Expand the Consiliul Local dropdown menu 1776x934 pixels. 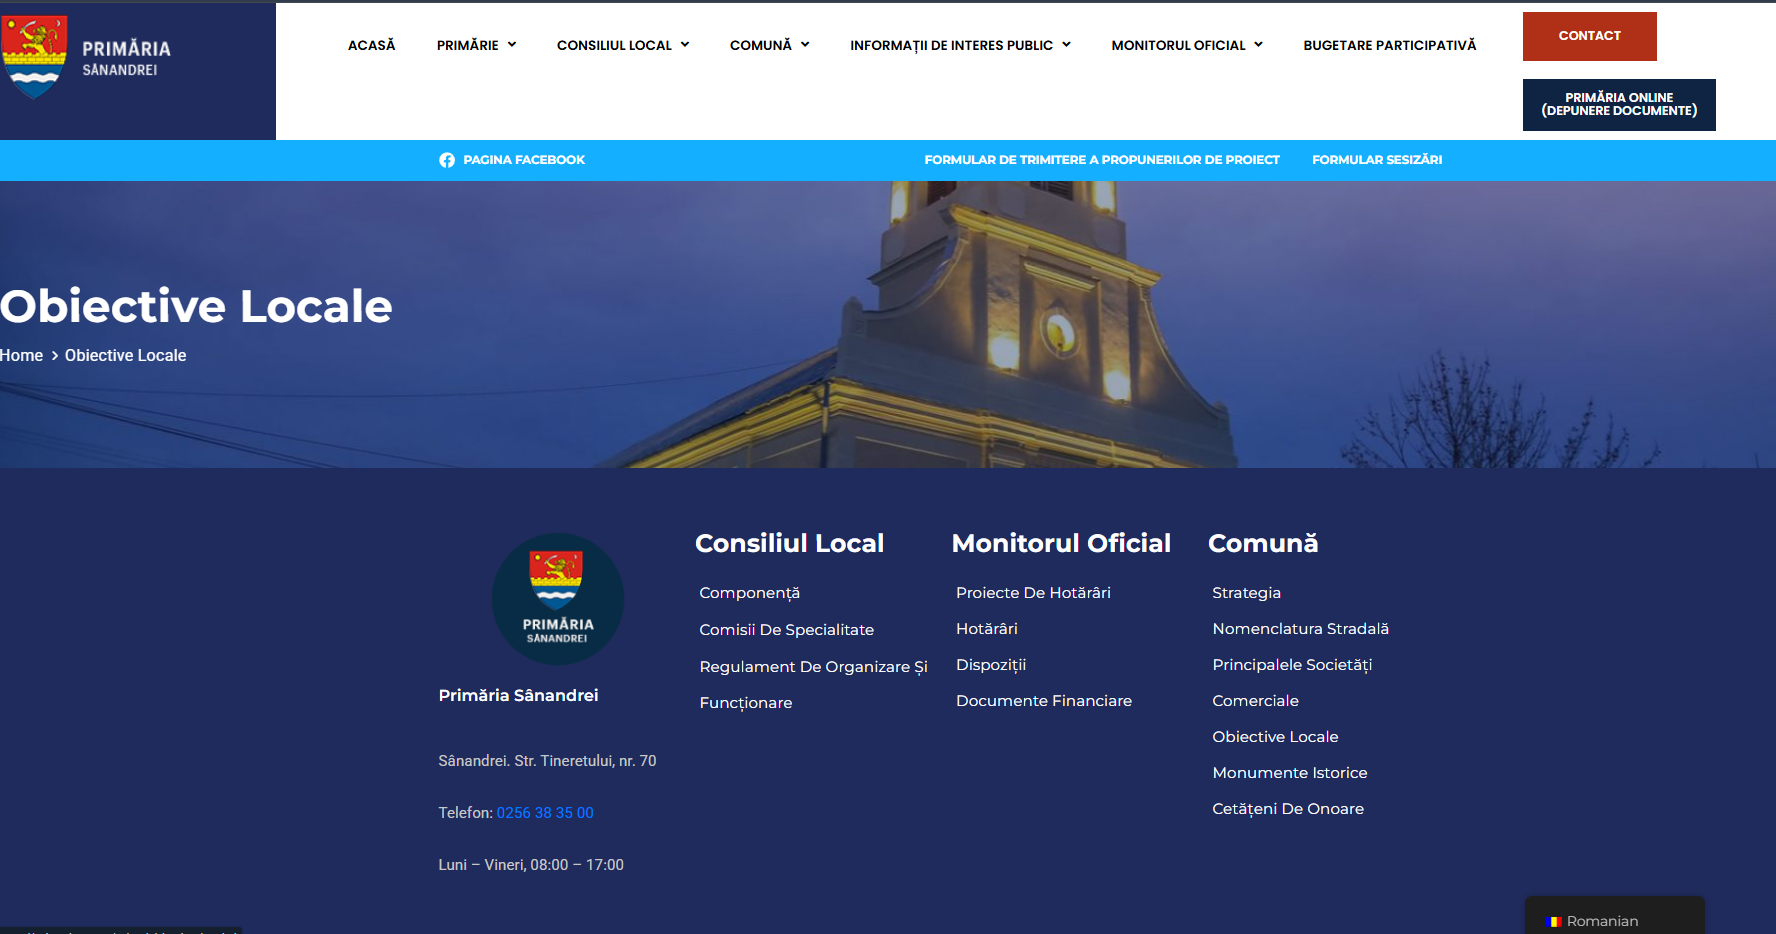[x=622, y=45]
